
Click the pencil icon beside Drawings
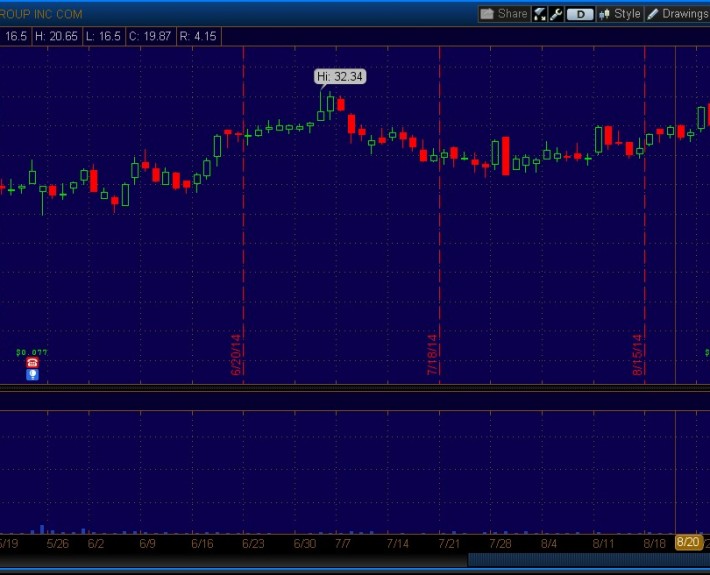pyautogui.click(x=653, y=14)
